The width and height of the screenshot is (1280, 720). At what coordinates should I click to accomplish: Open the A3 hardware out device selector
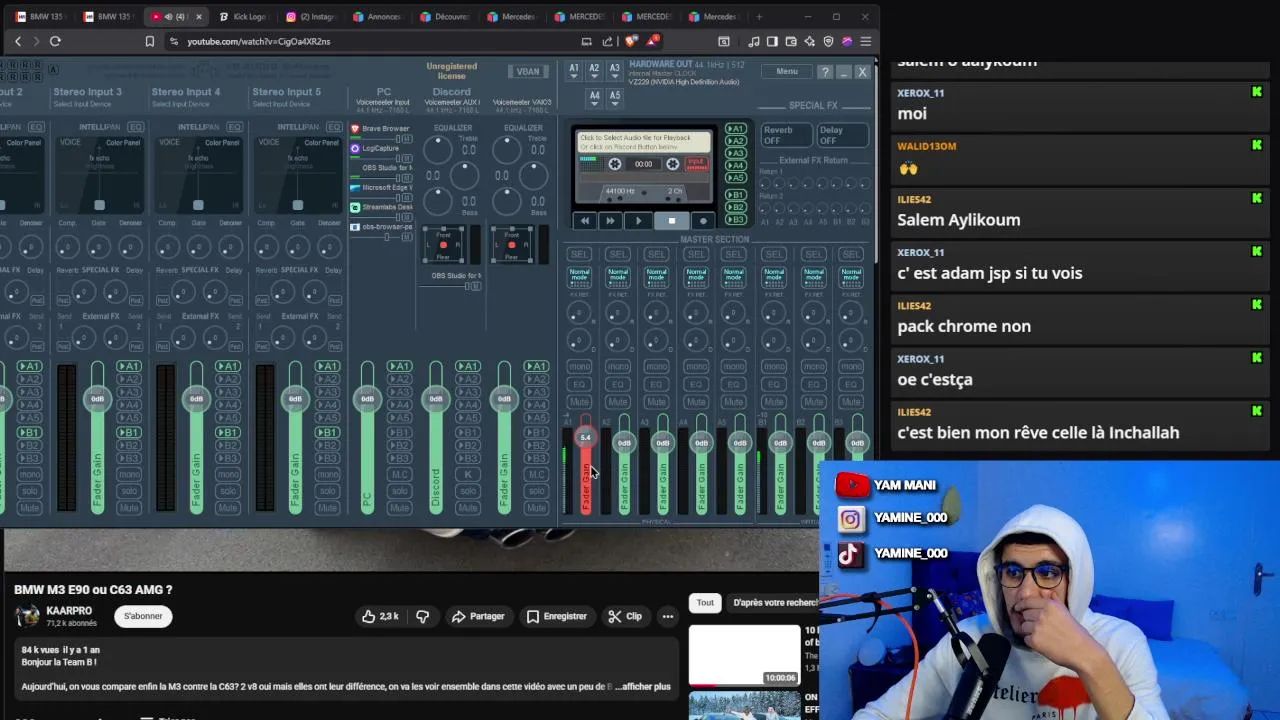[615, 69]
